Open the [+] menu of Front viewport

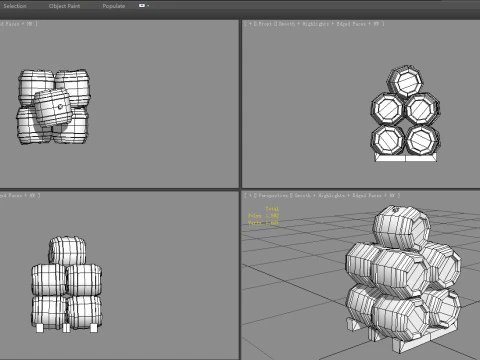tap(250, 24)
